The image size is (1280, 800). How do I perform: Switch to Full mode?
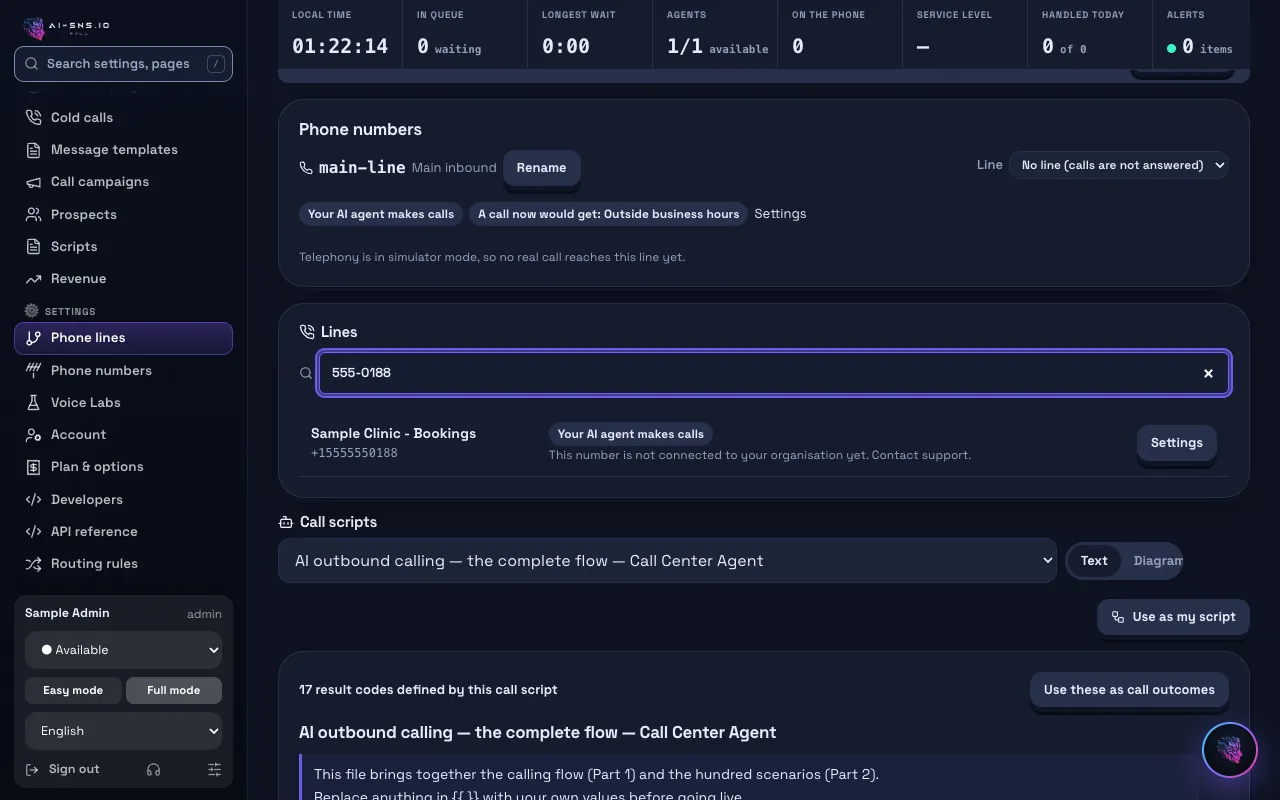(x=174, y=690)
